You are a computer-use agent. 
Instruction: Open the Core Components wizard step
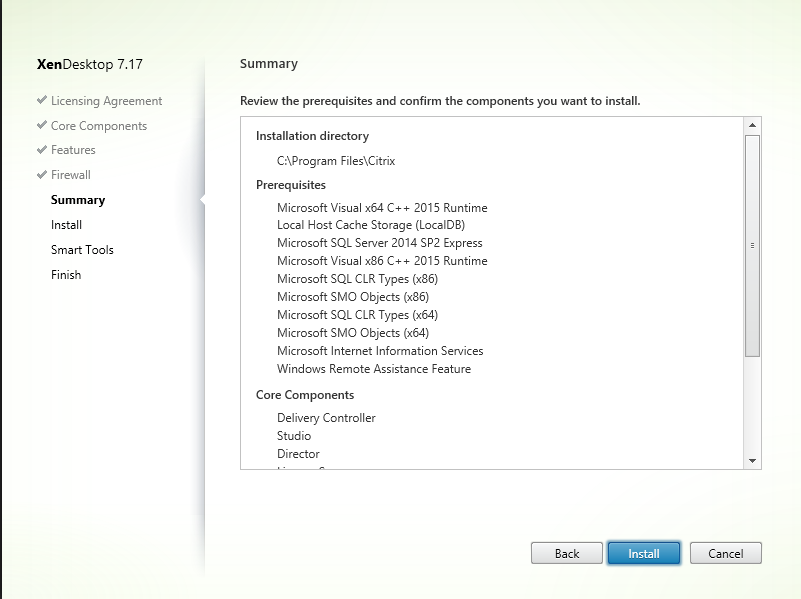[x=99, y=126]
